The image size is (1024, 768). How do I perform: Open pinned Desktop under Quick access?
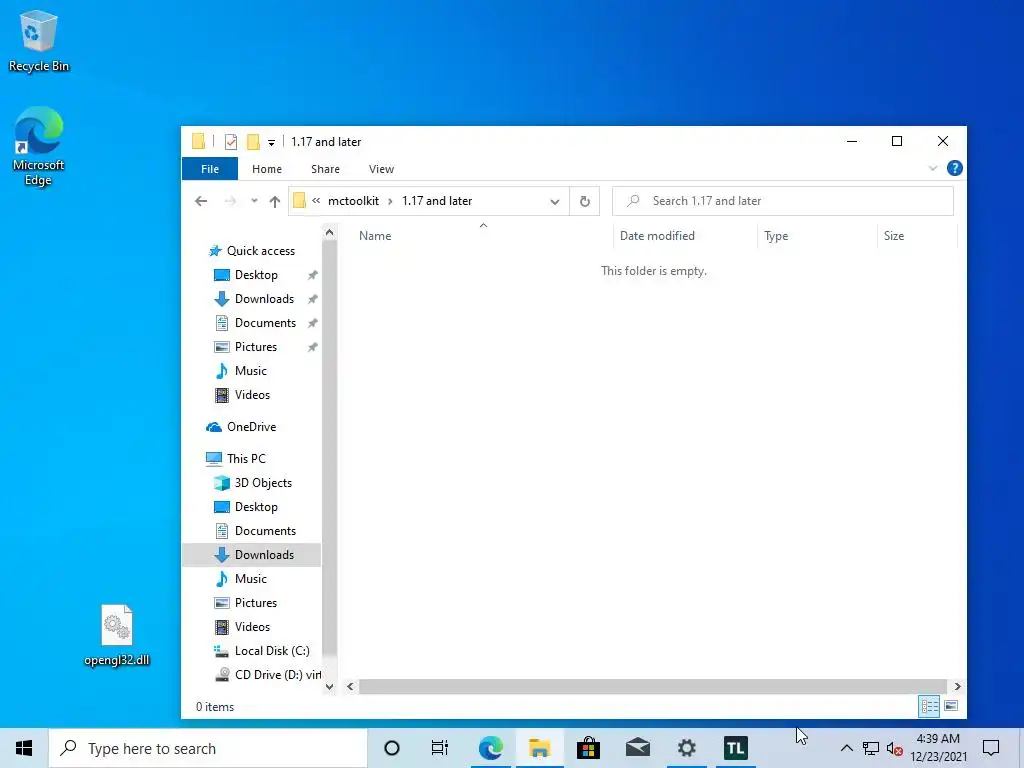click(x=256, y=275)
